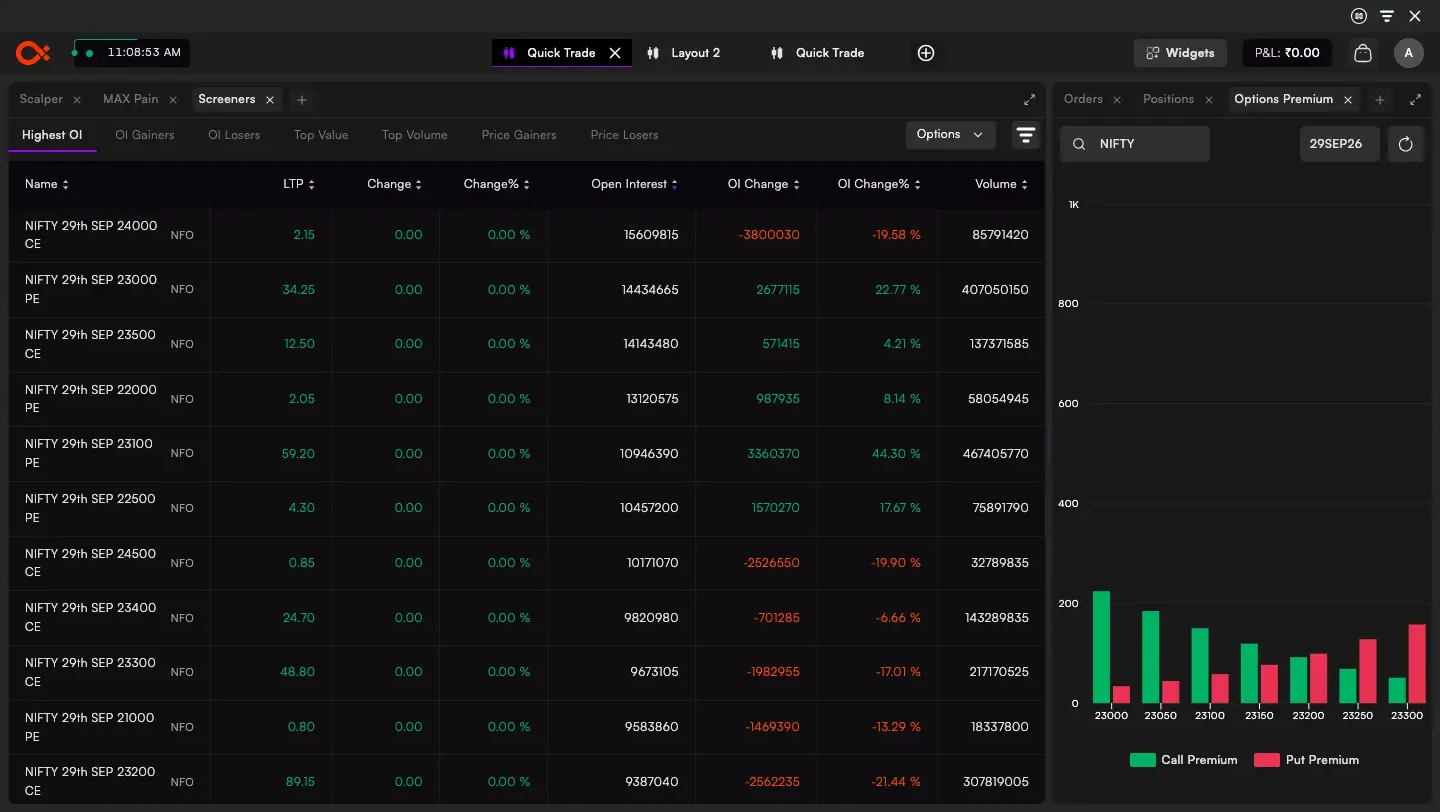Toggle Call Premium legend swatch
The height and width of the screenshot is (812, 1440).
(x=1143, y=760)
